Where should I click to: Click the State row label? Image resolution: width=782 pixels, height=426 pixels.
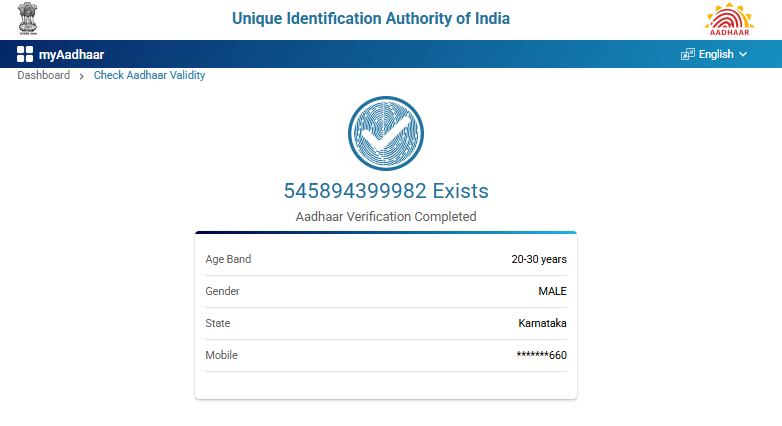(217, 323)
